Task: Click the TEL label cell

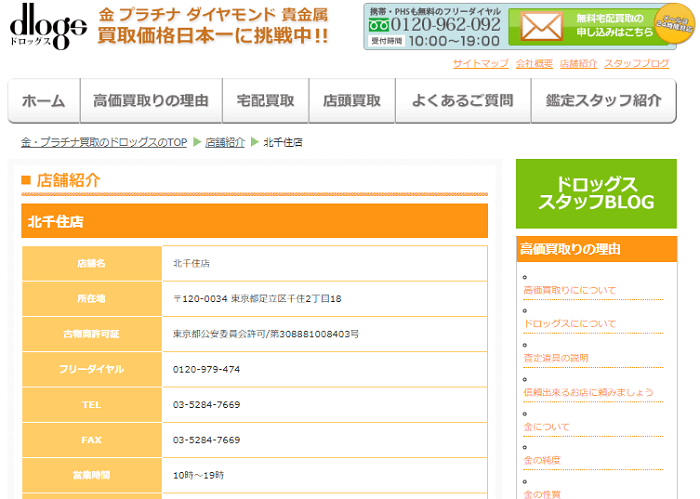Action: [92, 404]
